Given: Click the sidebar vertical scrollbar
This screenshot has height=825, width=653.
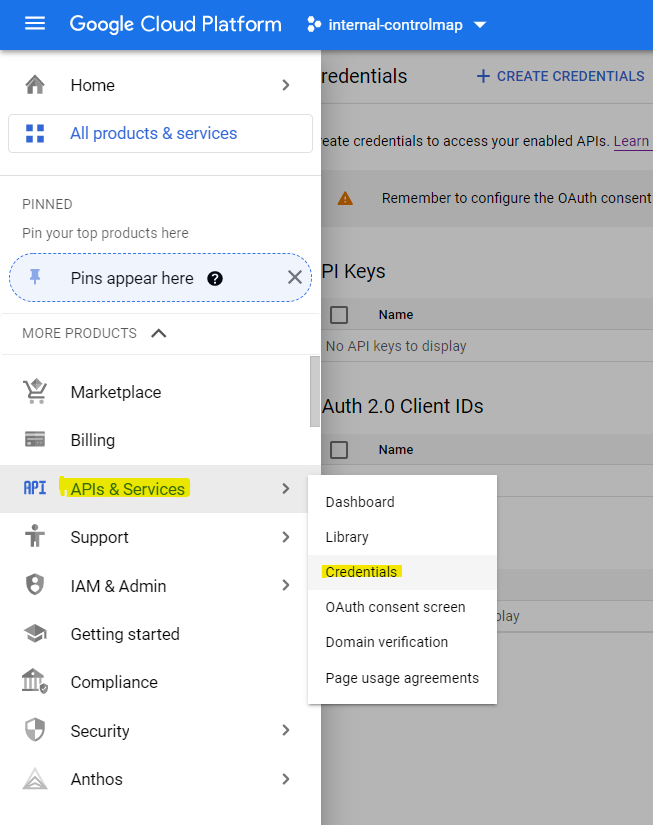Looking at the screenshot, I should (315, 390).
